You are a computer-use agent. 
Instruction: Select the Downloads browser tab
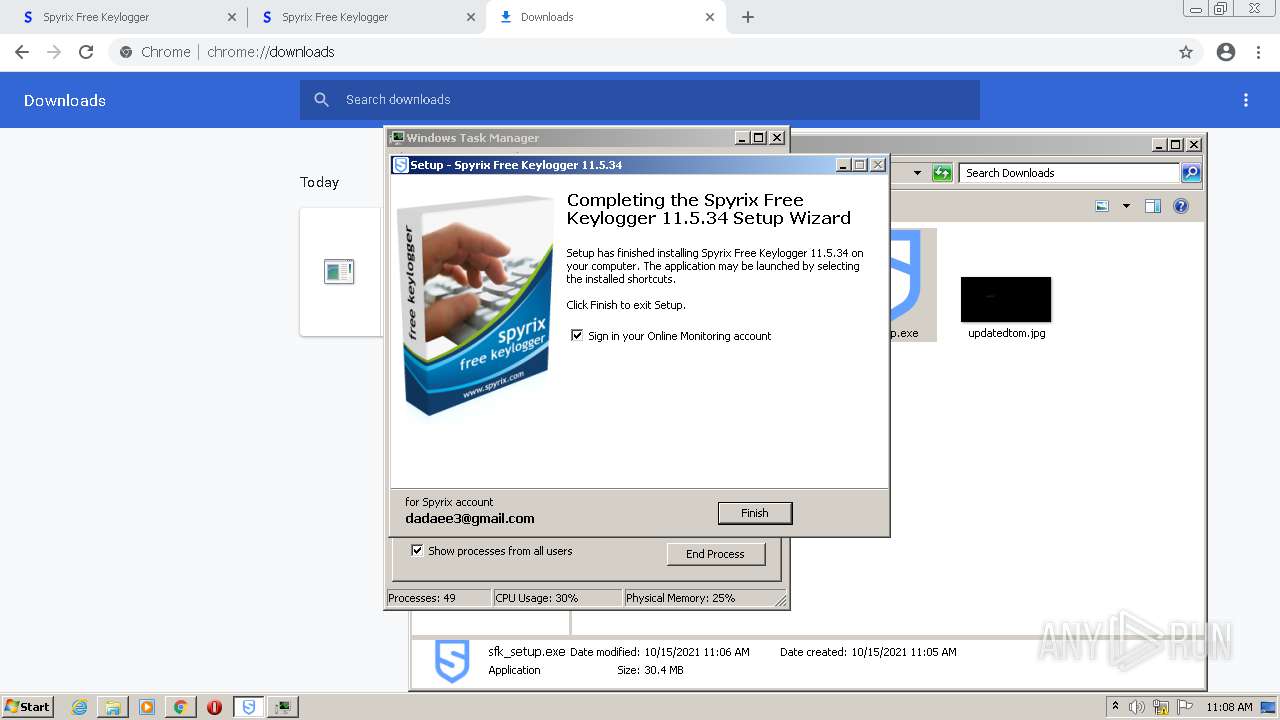605,17
